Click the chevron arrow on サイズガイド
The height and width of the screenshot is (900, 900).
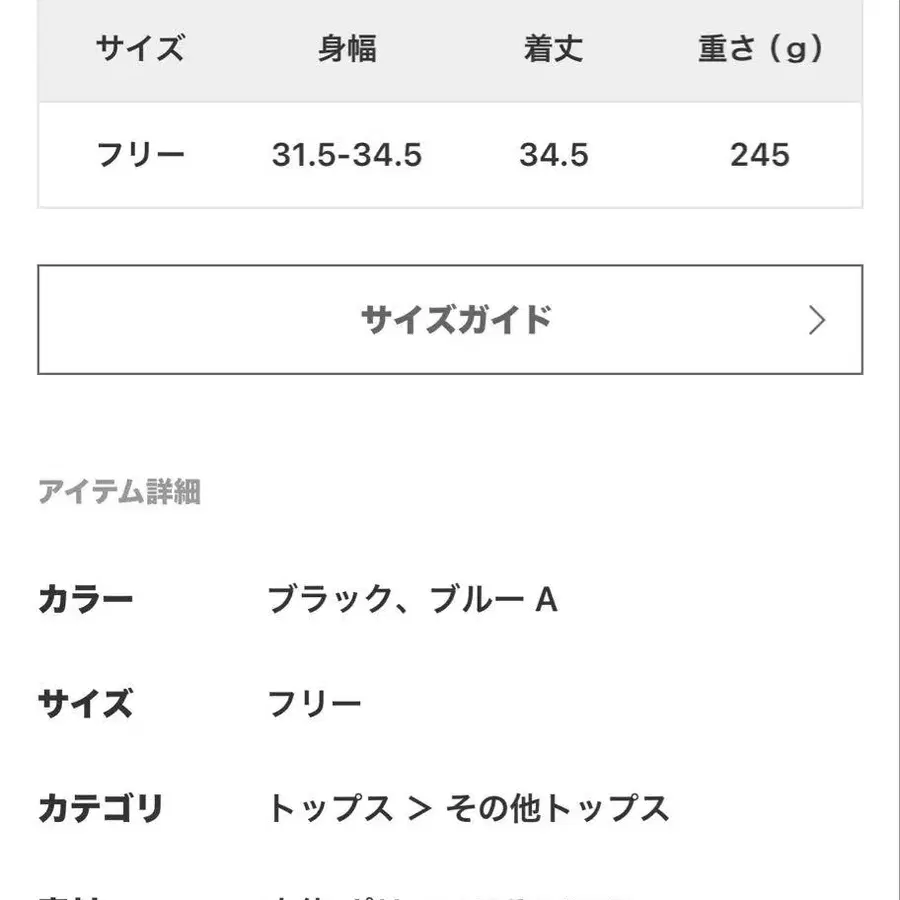[817, 320]
